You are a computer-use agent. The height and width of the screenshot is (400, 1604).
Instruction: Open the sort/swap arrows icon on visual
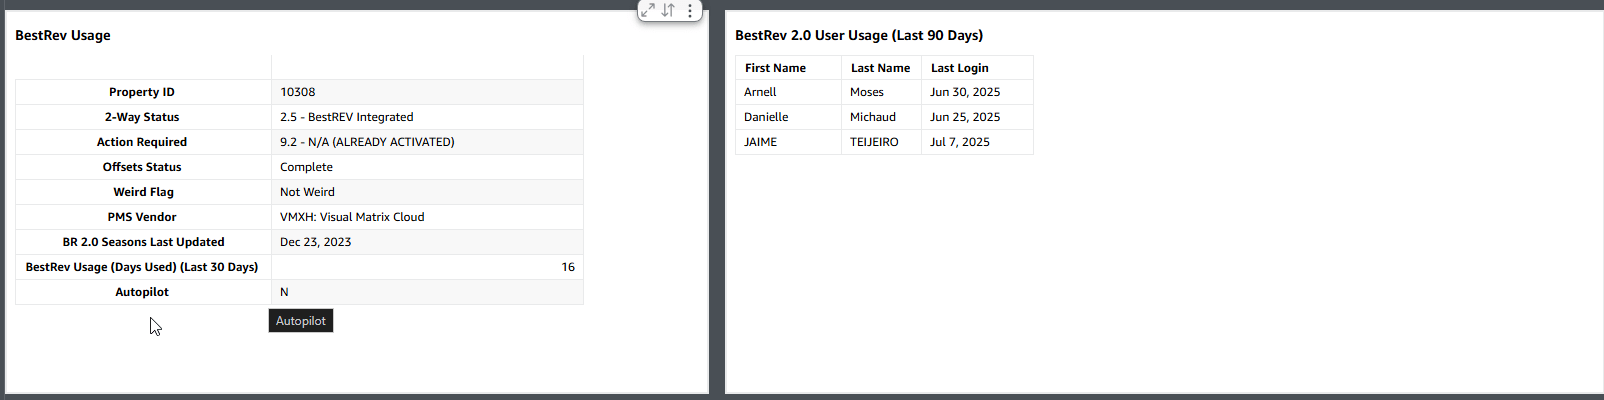668,10
